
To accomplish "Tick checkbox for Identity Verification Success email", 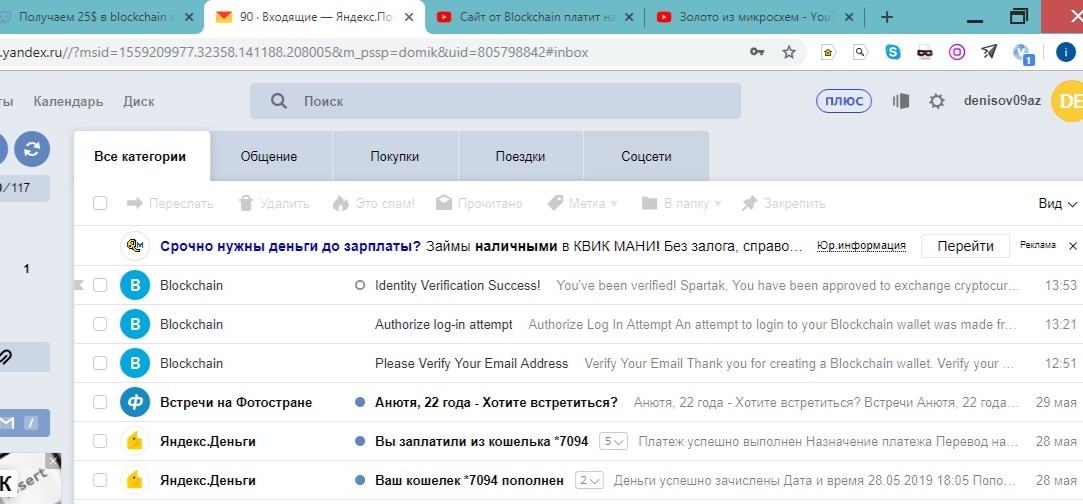I will click(x=100, y=285).
